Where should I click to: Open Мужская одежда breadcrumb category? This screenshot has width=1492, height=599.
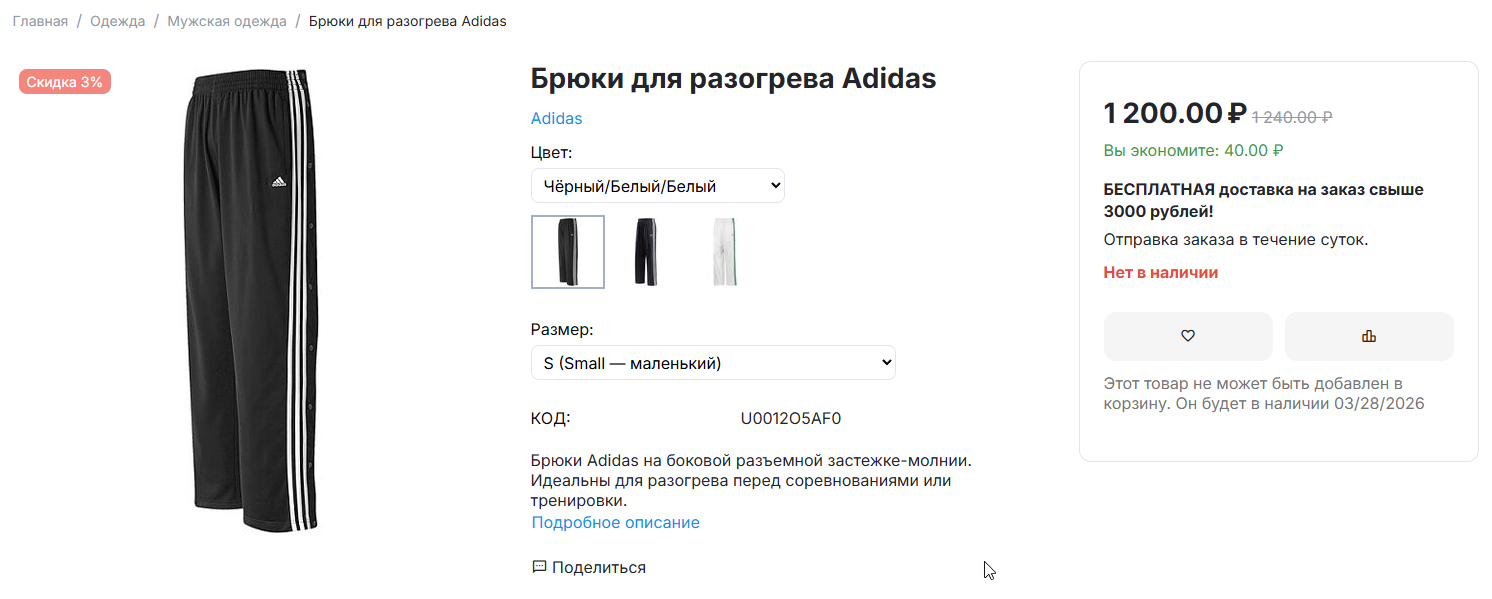[227, 21]
